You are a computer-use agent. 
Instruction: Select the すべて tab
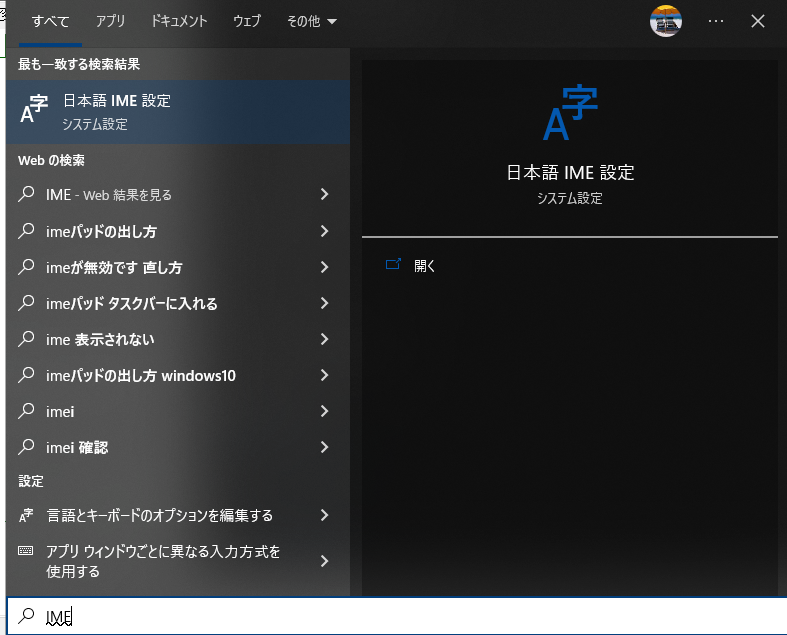point(50,22)
